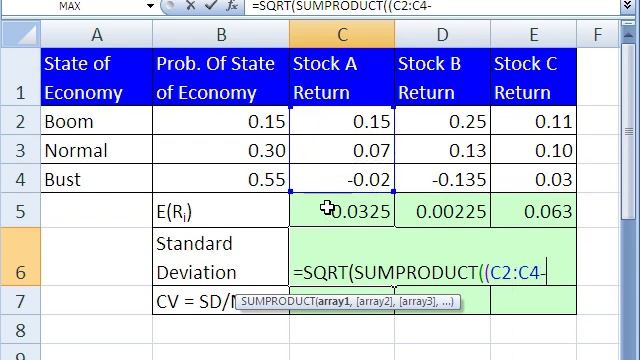Select row 1 header
The image size is (640, 360).
pos(20,77)
